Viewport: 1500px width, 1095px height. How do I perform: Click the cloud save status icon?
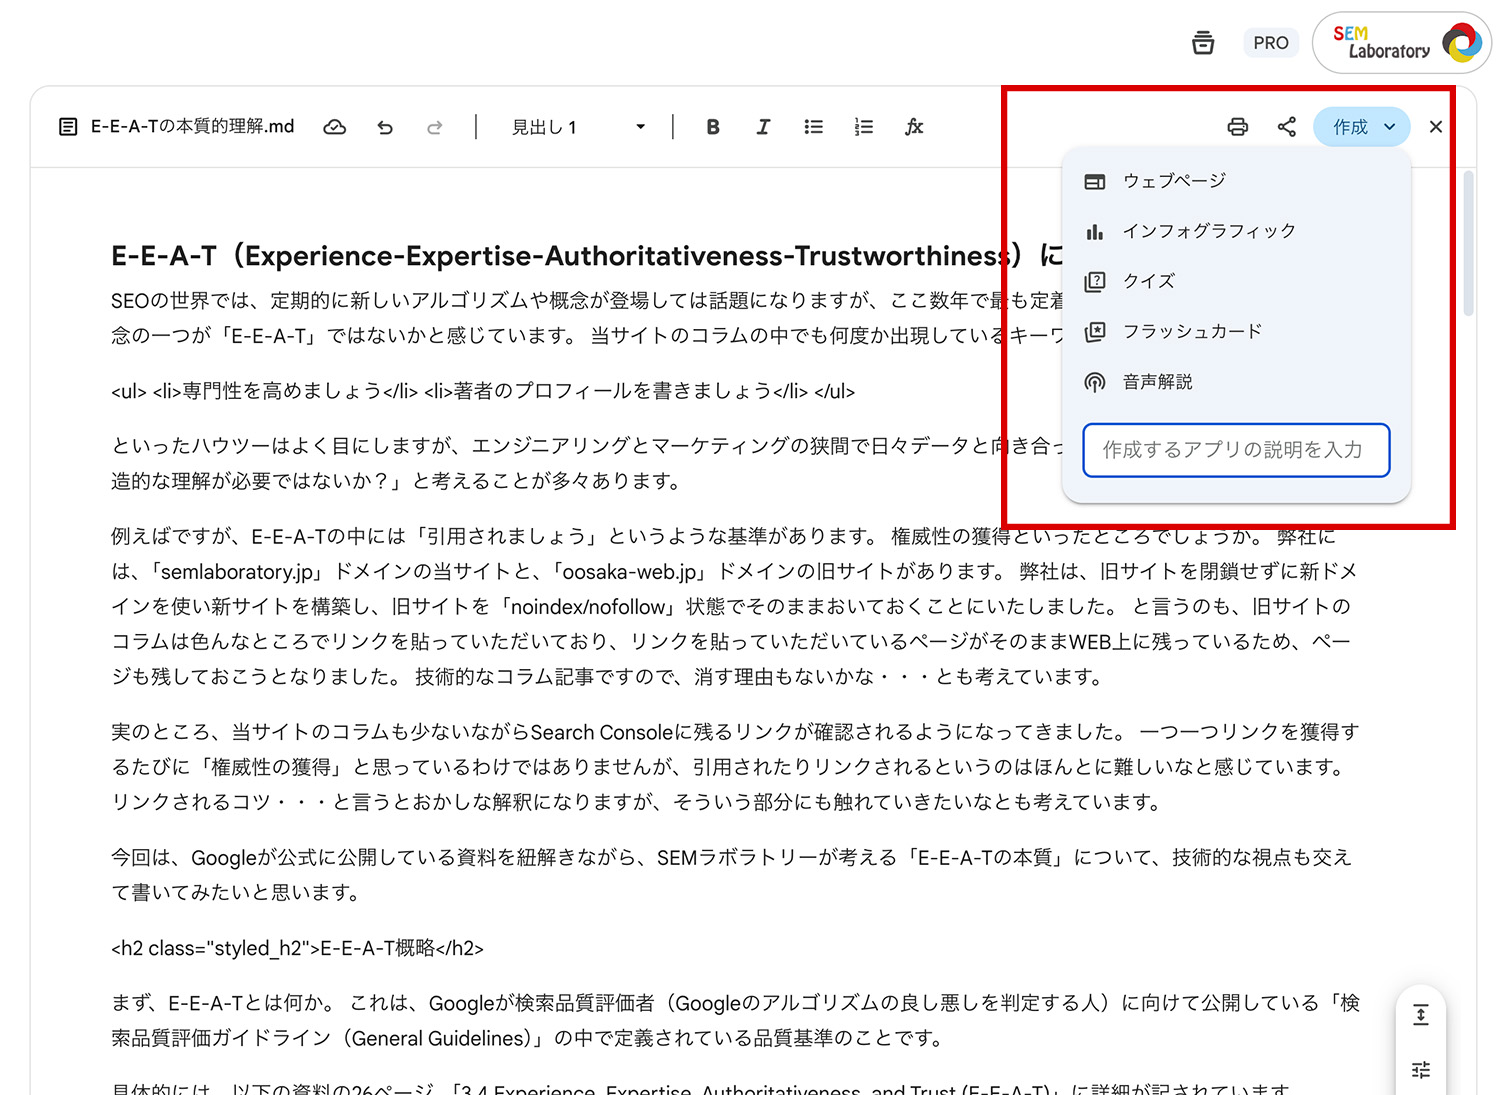(x=335, y=127)
